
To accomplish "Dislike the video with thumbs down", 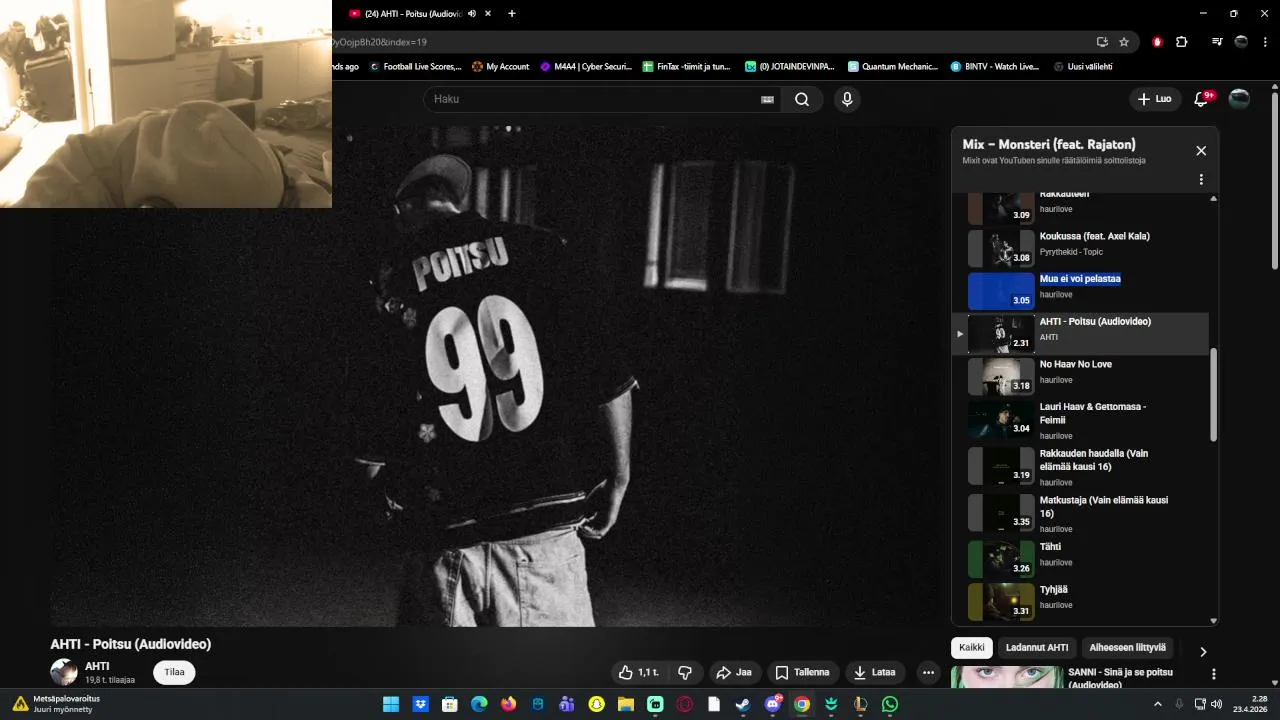I will (x=685, y=672).
